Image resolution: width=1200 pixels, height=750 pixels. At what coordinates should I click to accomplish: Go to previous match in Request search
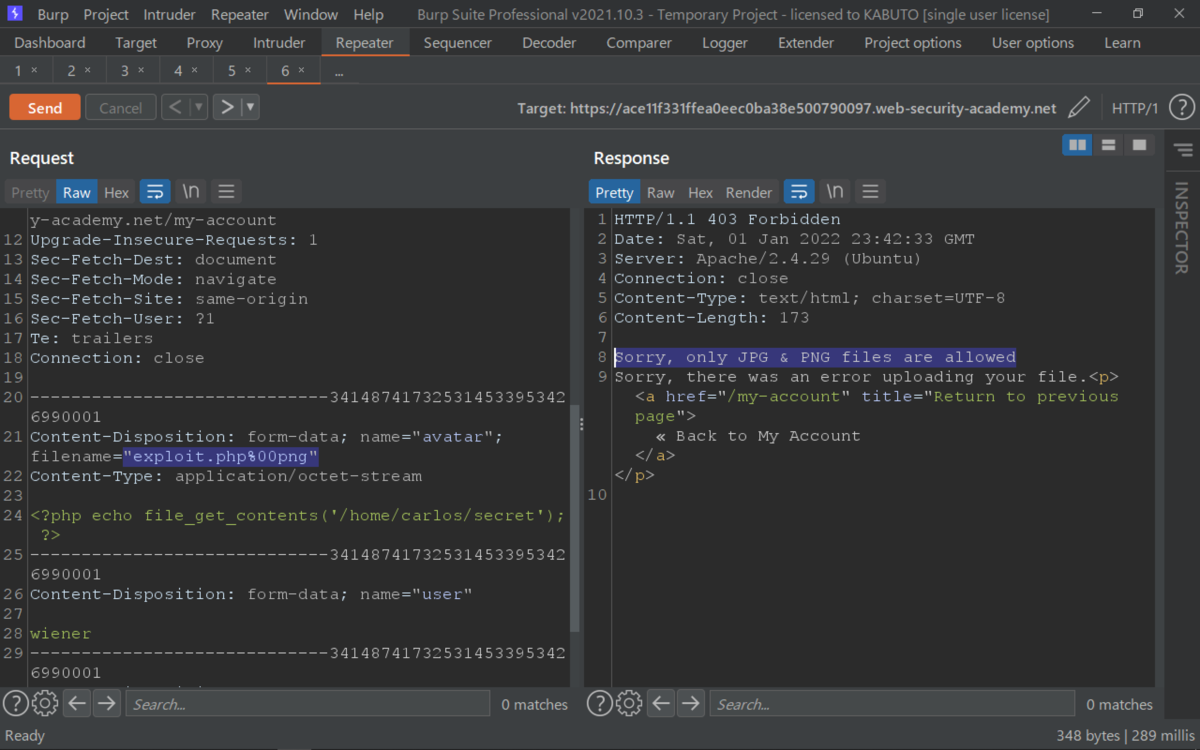[77, 704]
